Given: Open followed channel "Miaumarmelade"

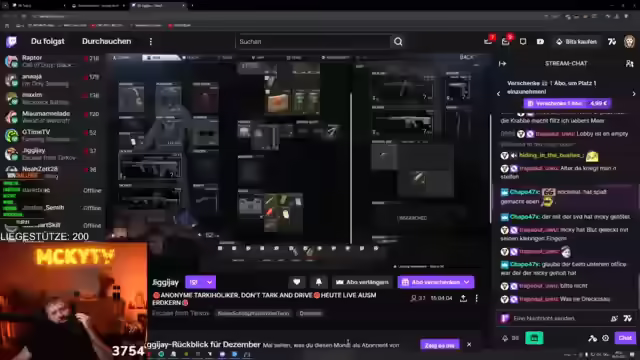Looking at the screenshot, I should [x=52, y=117].
